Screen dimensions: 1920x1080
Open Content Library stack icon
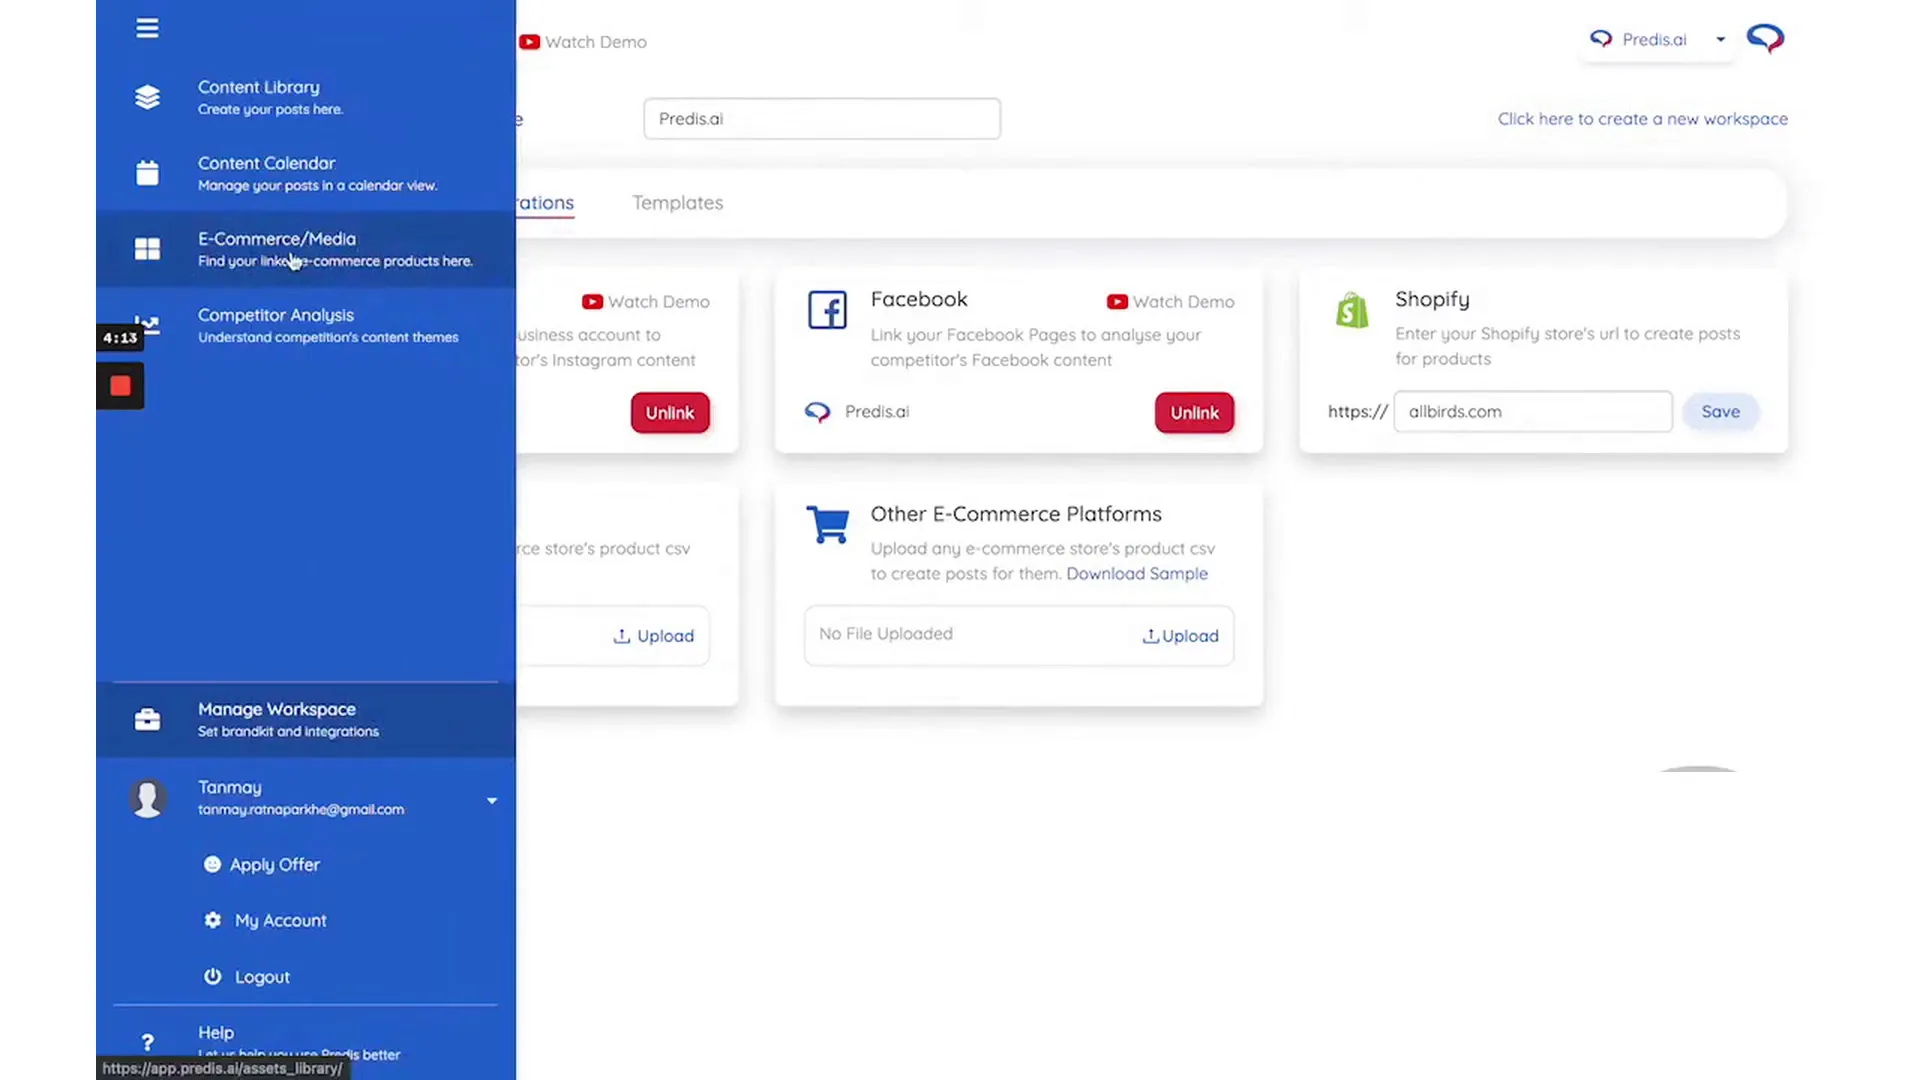pyautogui.click(x=147, y=97)
